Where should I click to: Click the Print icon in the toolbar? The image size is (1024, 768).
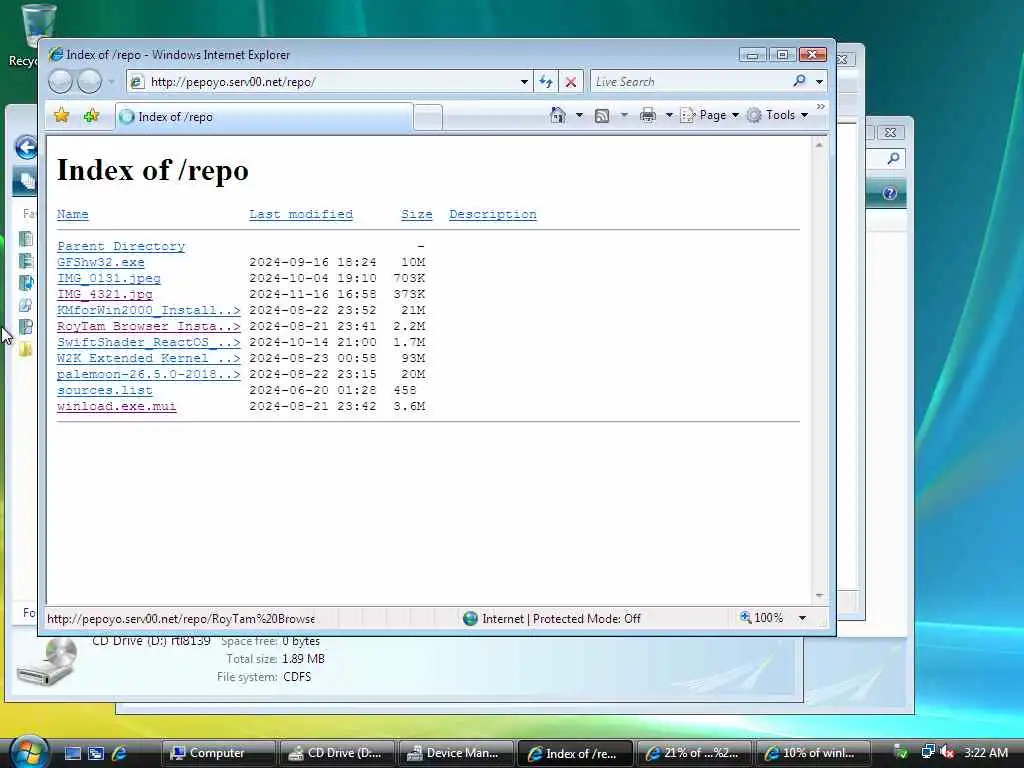pos(648,116)
